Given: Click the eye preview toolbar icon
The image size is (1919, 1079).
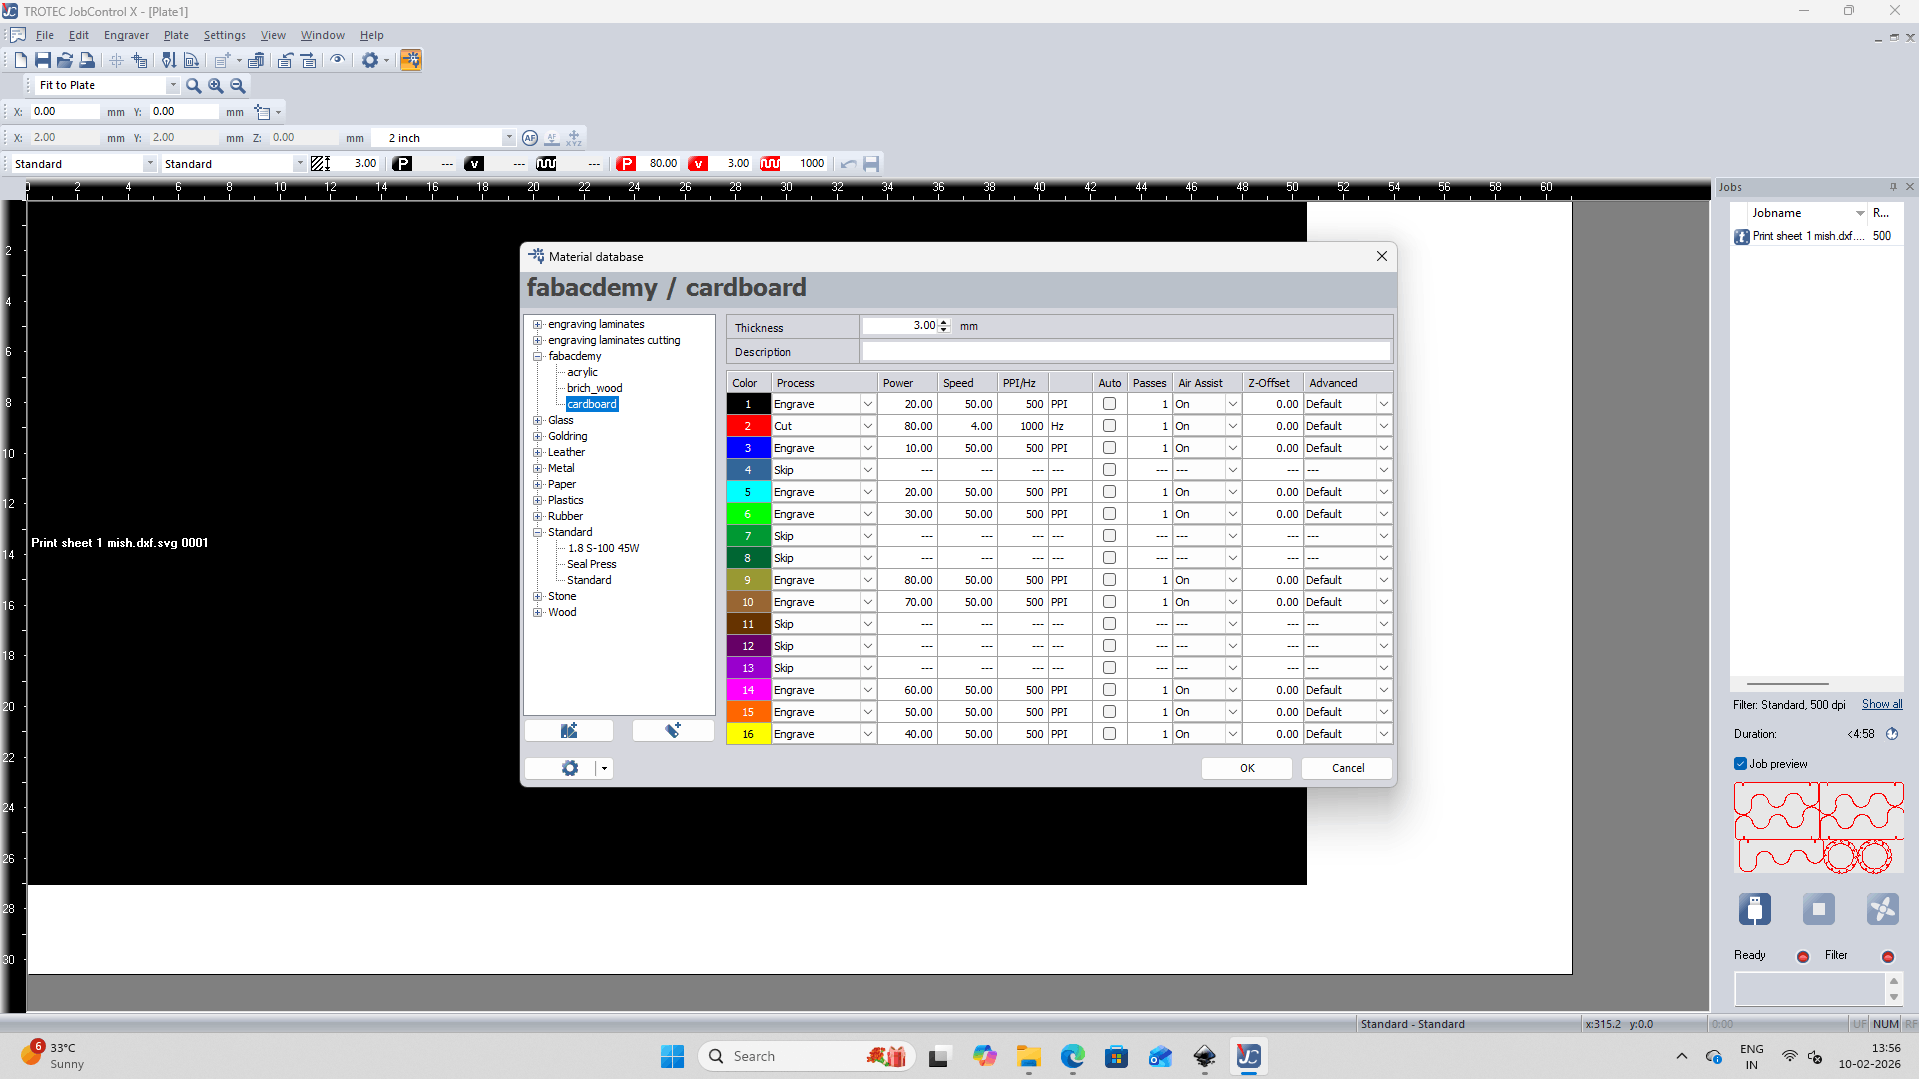Looking at the screenshot, I should (338, 60).
